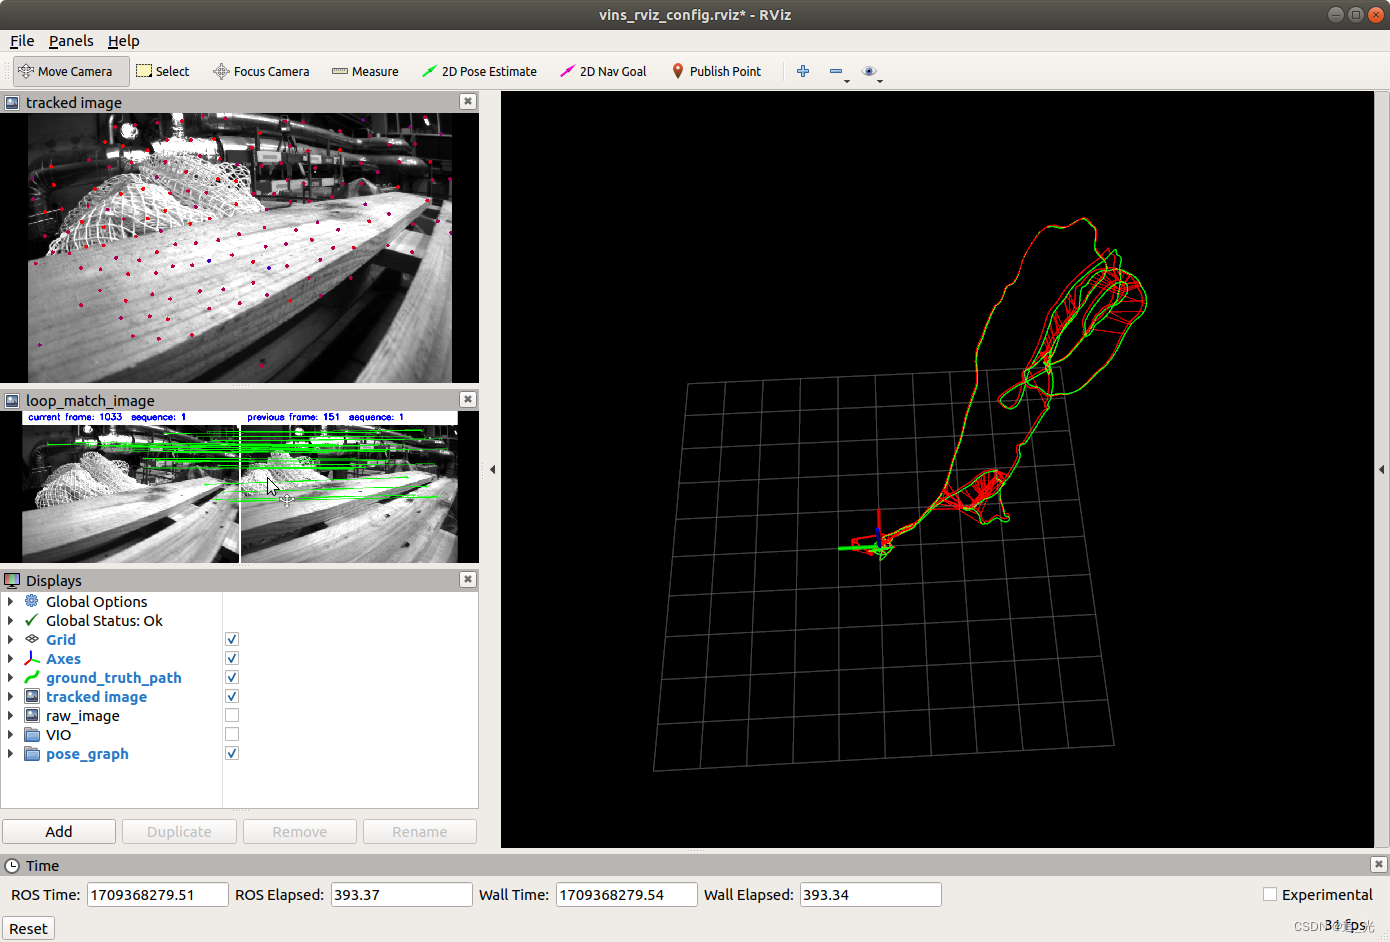Expand the ground_truth_path display row
The image size is (1390, 942).
10,677
